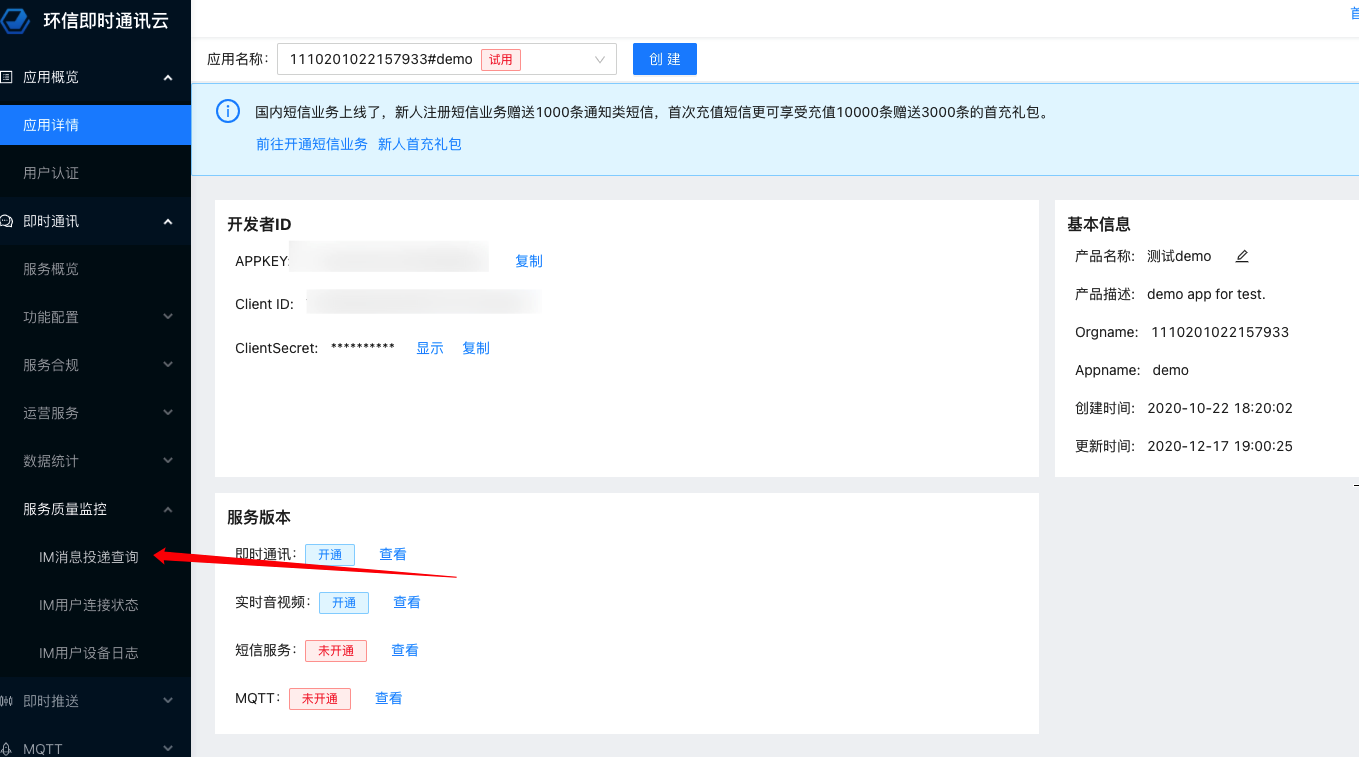Screen dimensions: 1359x757
Task: View 实时音视频 service details
Action: (x=407, y=602)
